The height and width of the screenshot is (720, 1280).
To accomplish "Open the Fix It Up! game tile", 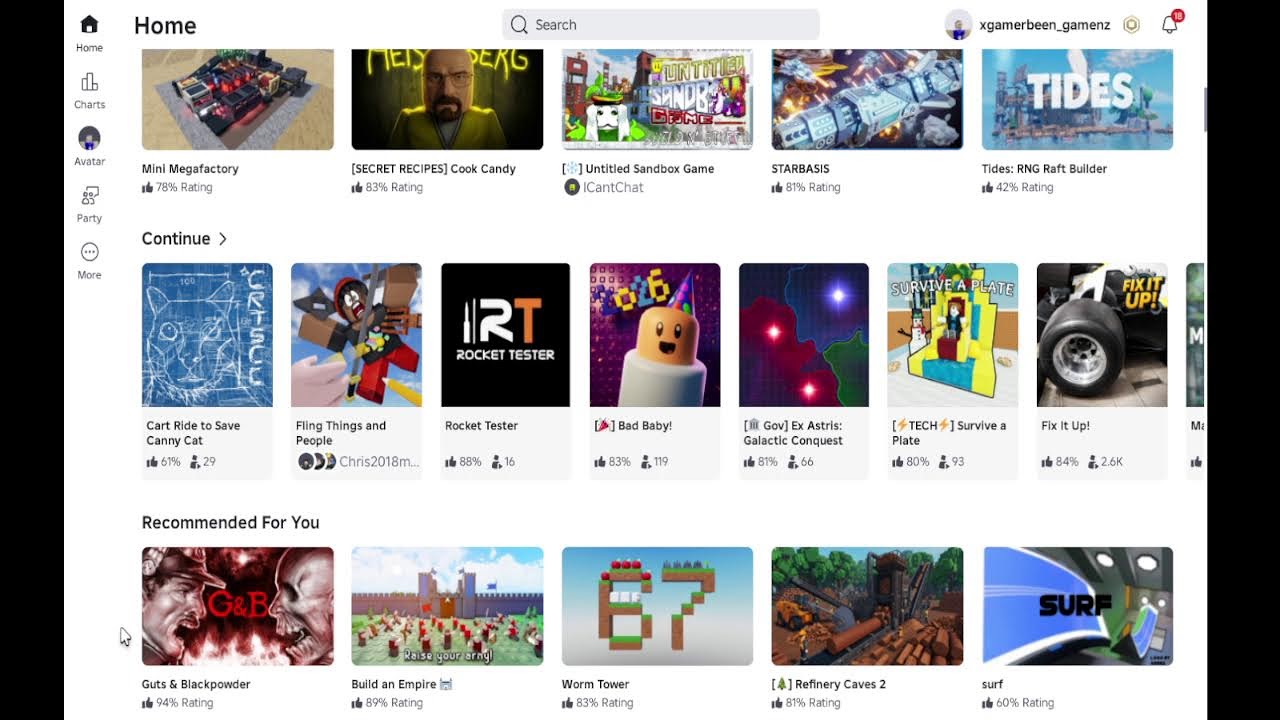I will [1102, 371].
